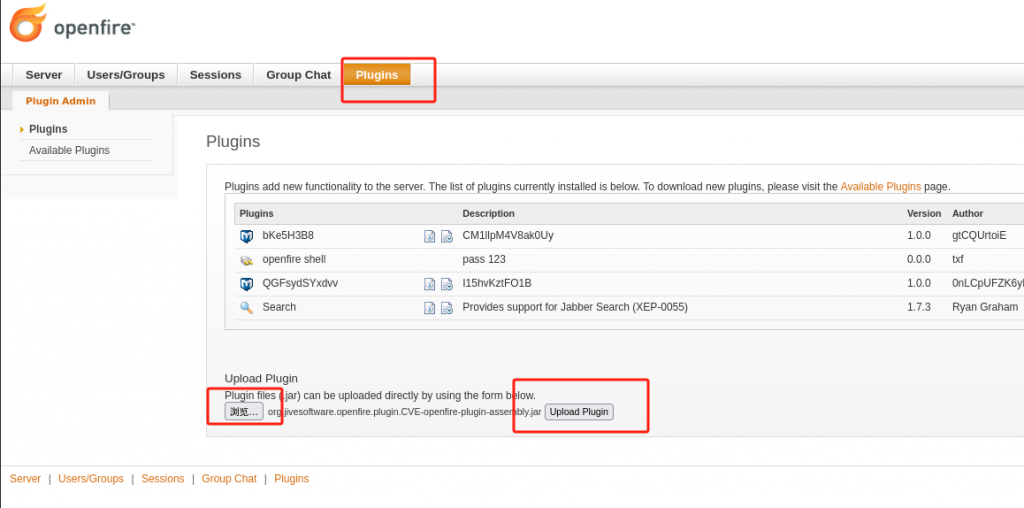Click the Upload Plugin section heading

261,378
